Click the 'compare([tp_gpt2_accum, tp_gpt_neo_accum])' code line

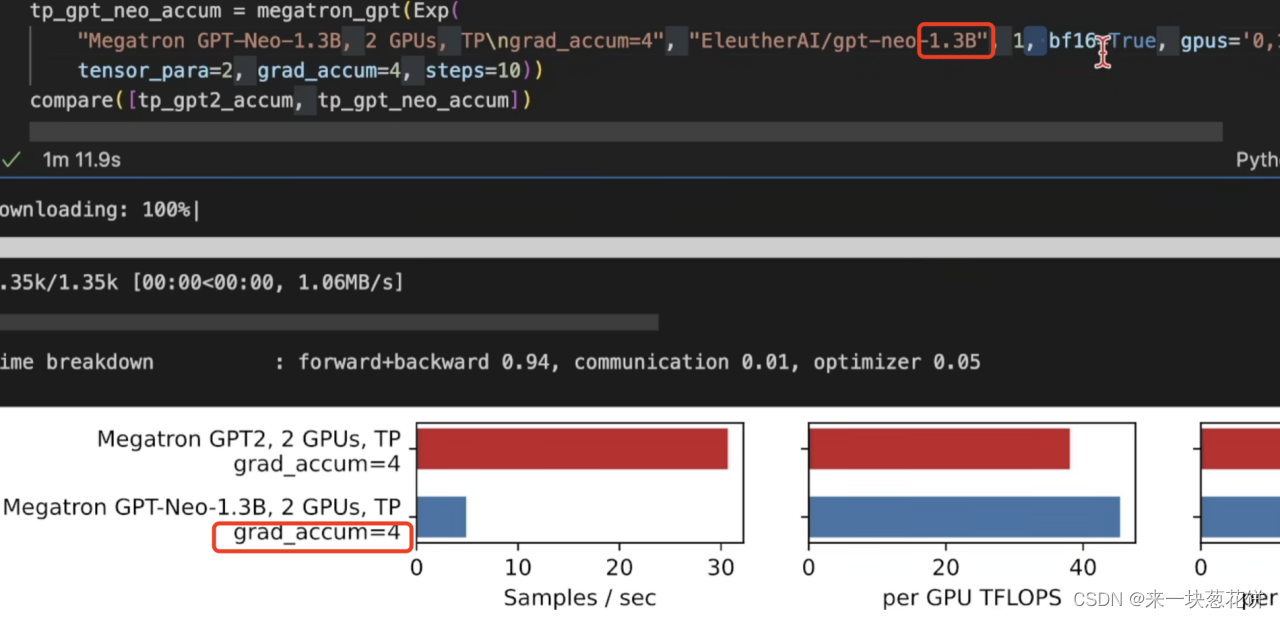[281, 101]
